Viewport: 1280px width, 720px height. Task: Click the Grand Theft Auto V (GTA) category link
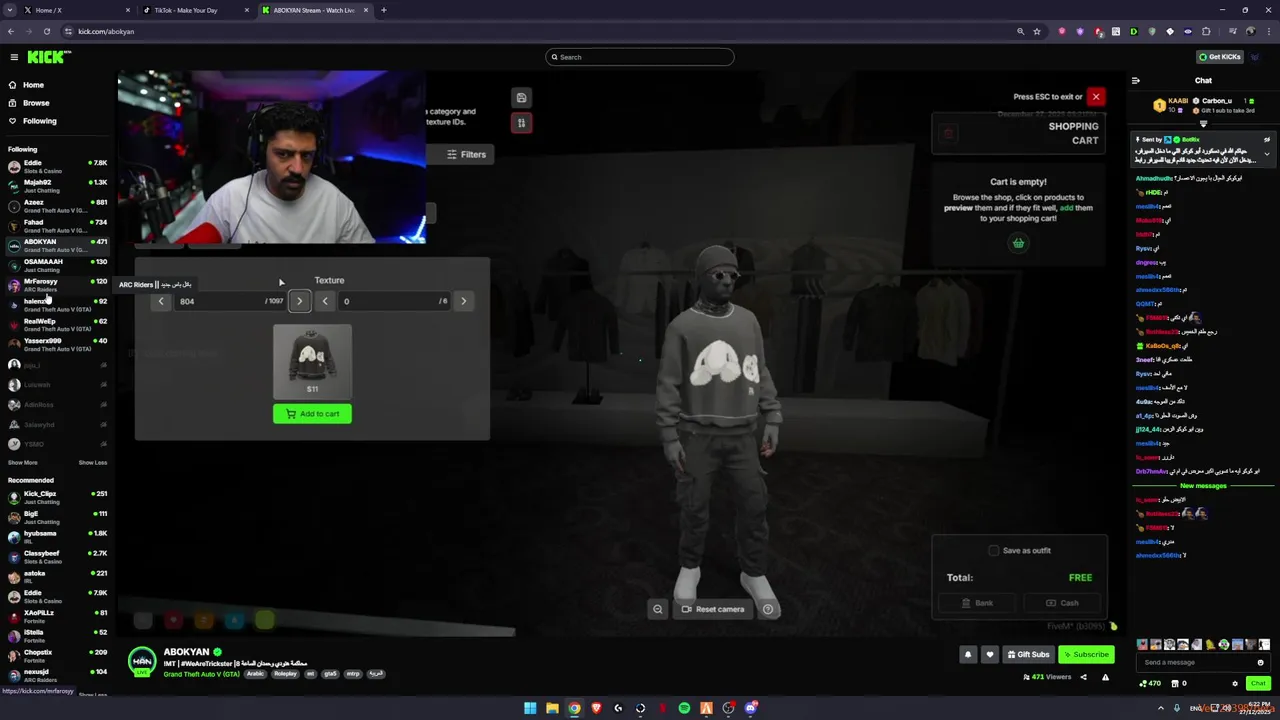pyautogui.click(x=202, y=674)
